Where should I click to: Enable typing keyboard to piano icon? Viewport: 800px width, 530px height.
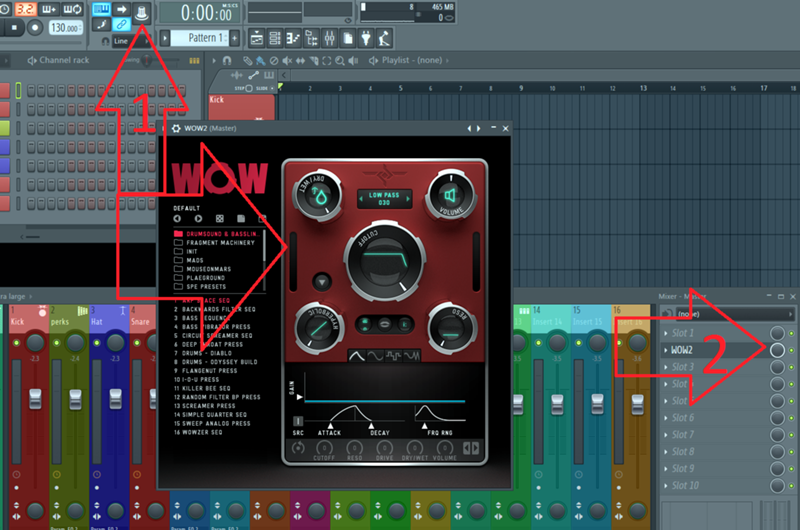point(101,9)
